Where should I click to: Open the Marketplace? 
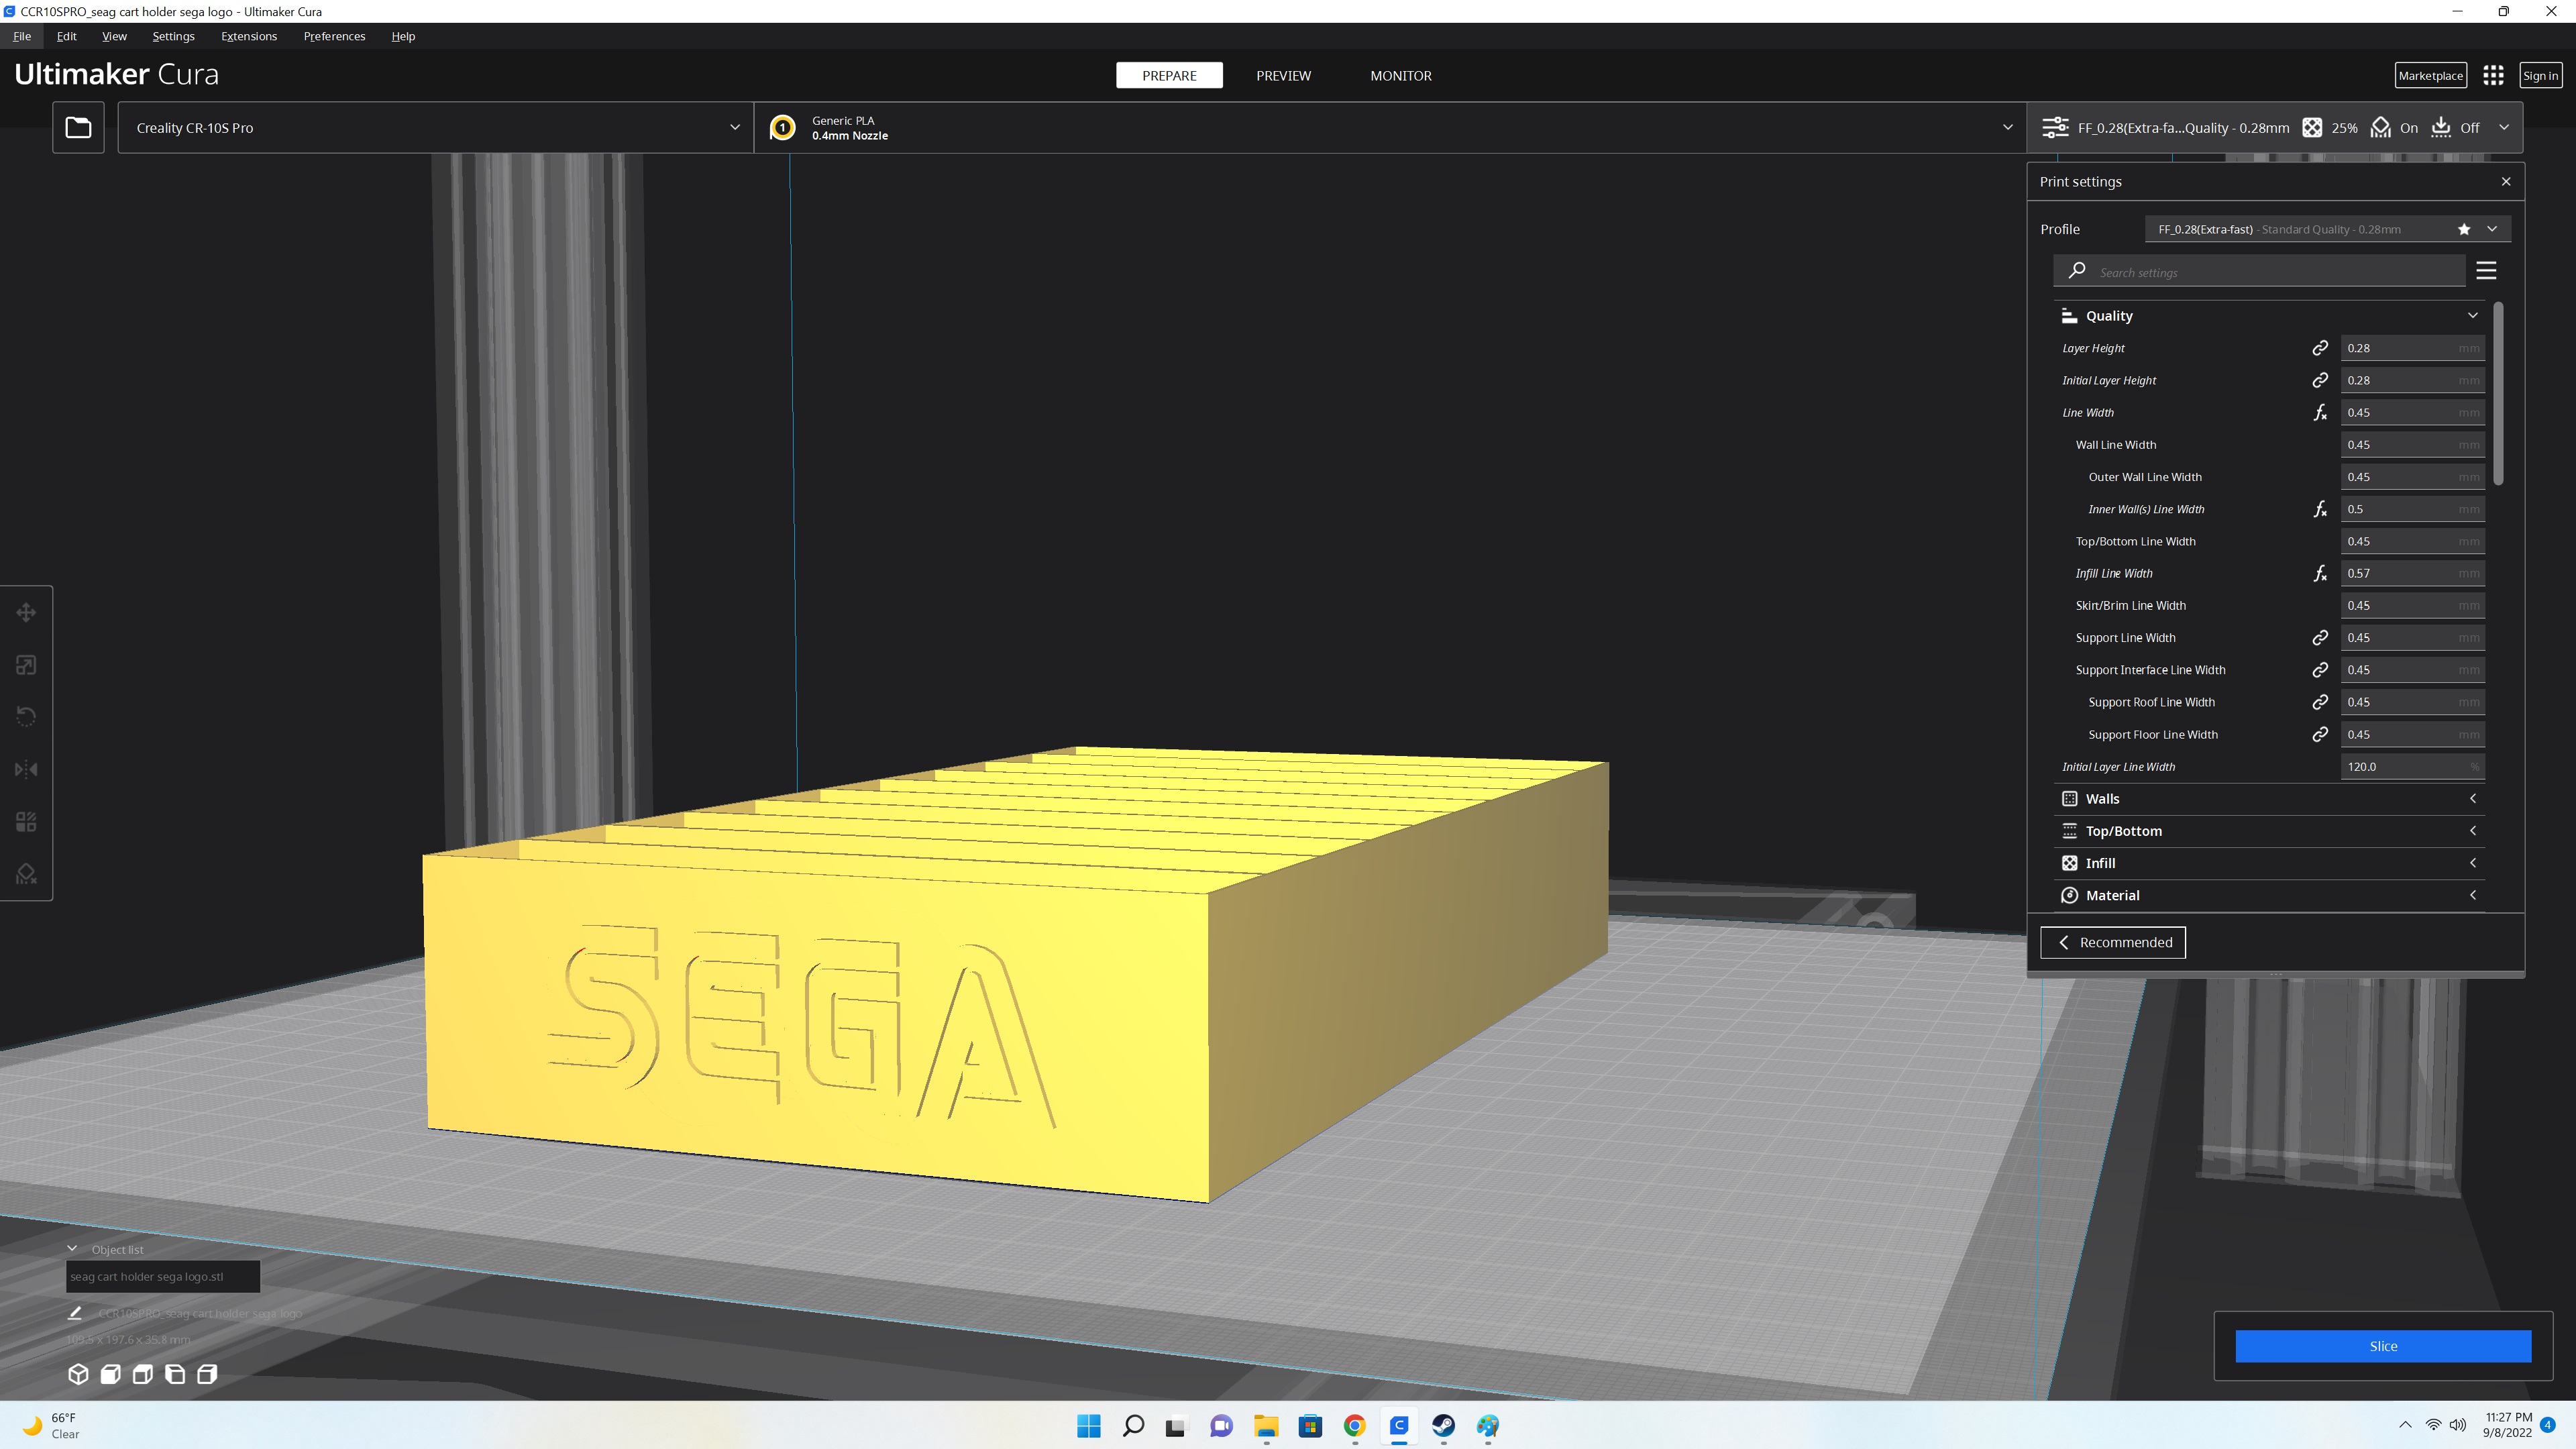(x=2430, y=75)
